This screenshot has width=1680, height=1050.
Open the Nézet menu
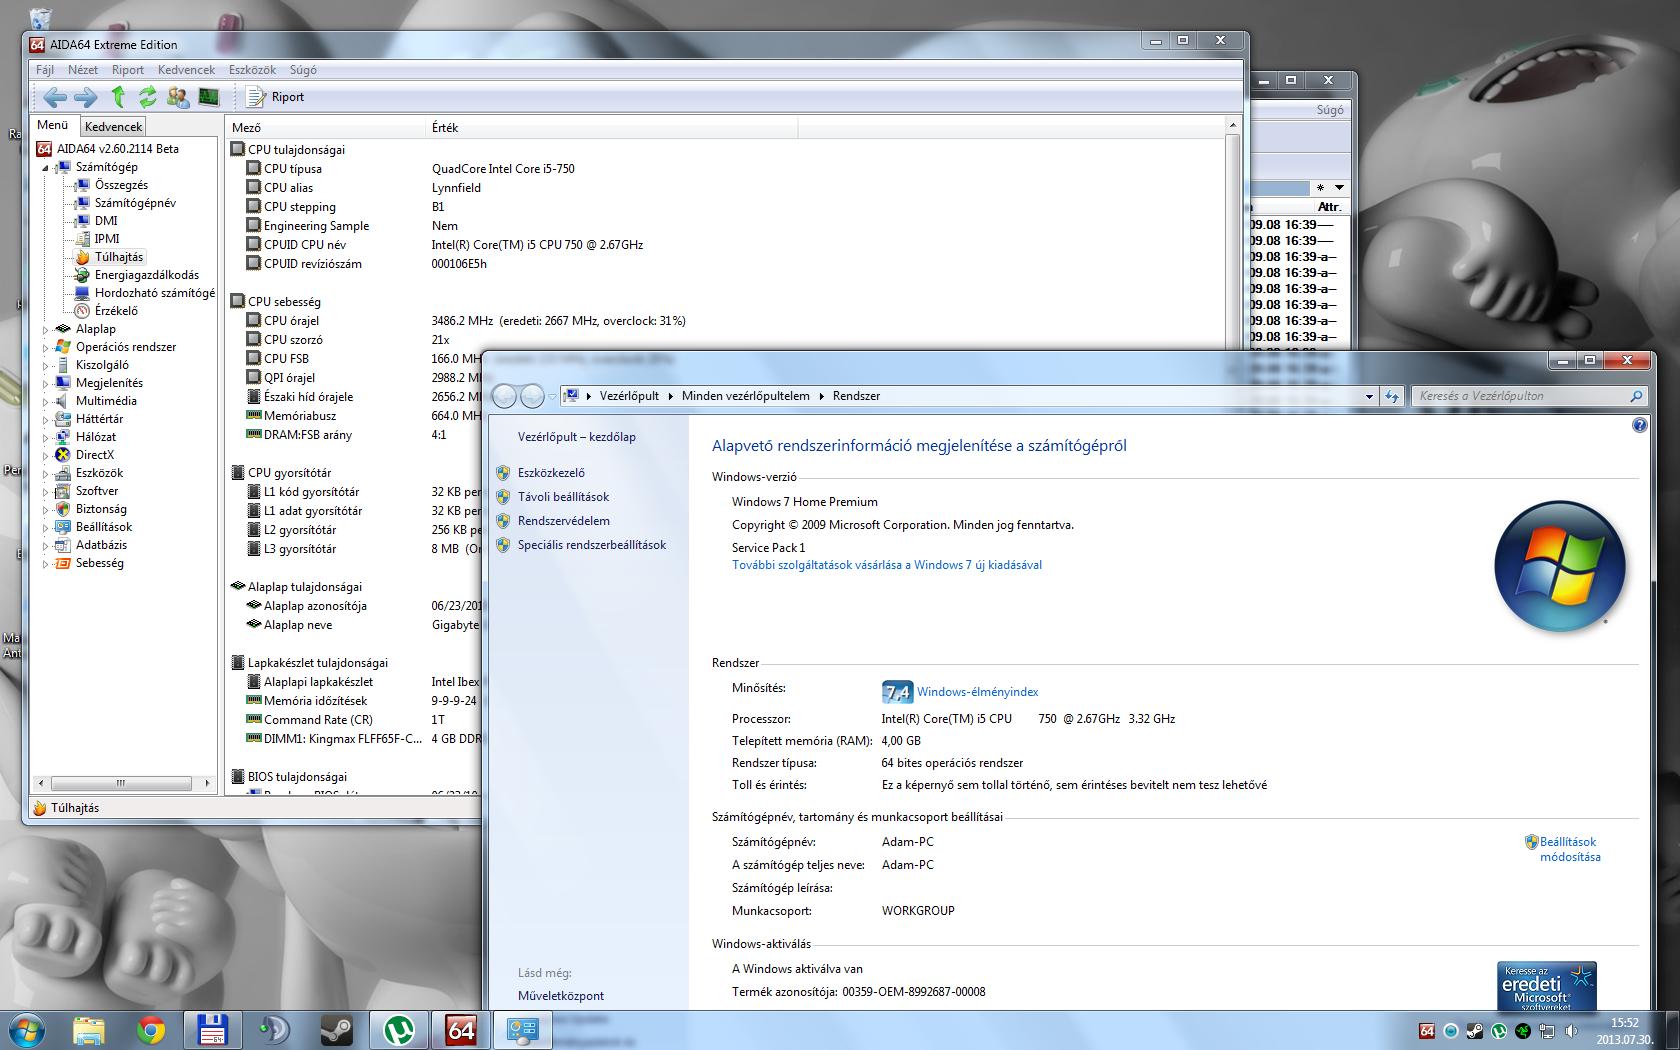coord(83,70)
